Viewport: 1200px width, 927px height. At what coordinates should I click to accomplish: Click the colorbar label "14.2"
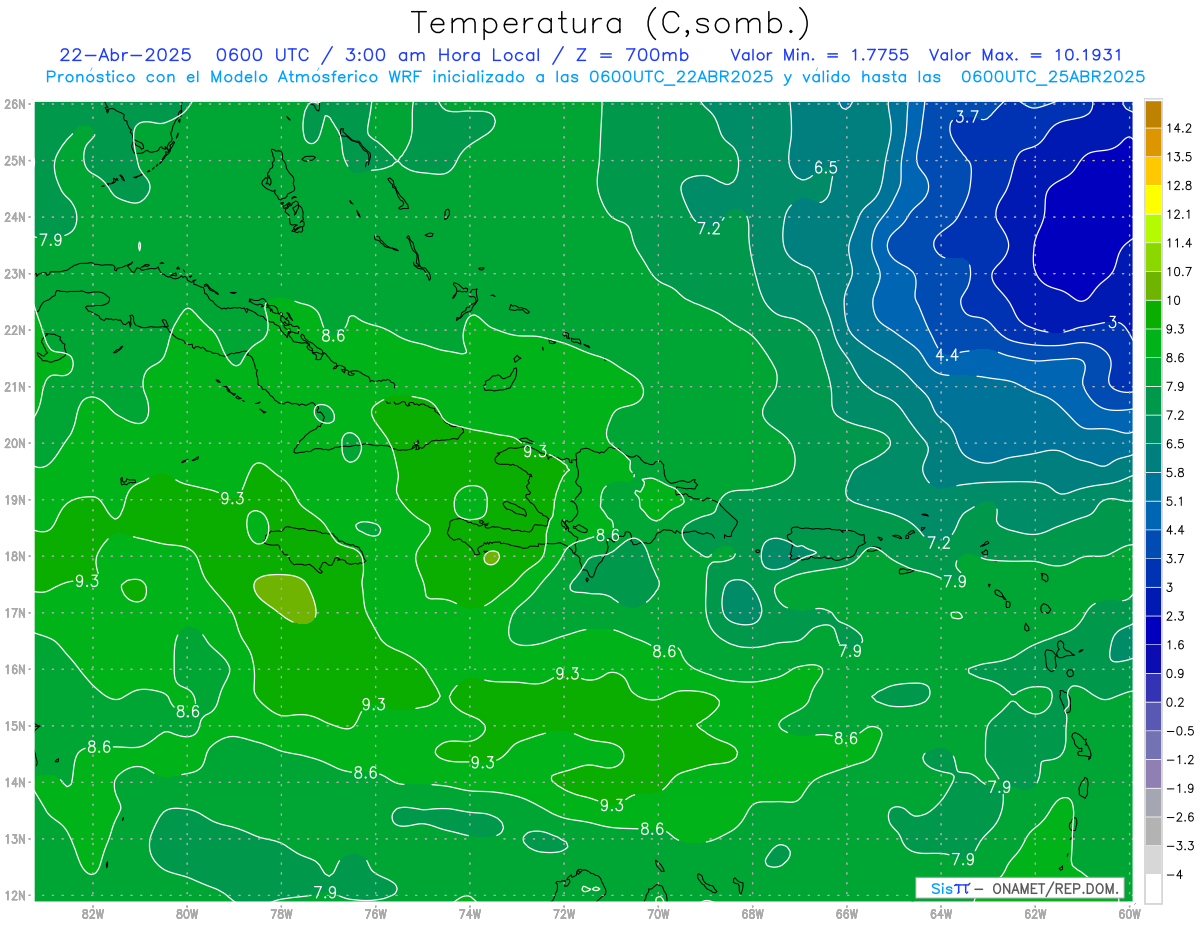[x=1178, y=128]
